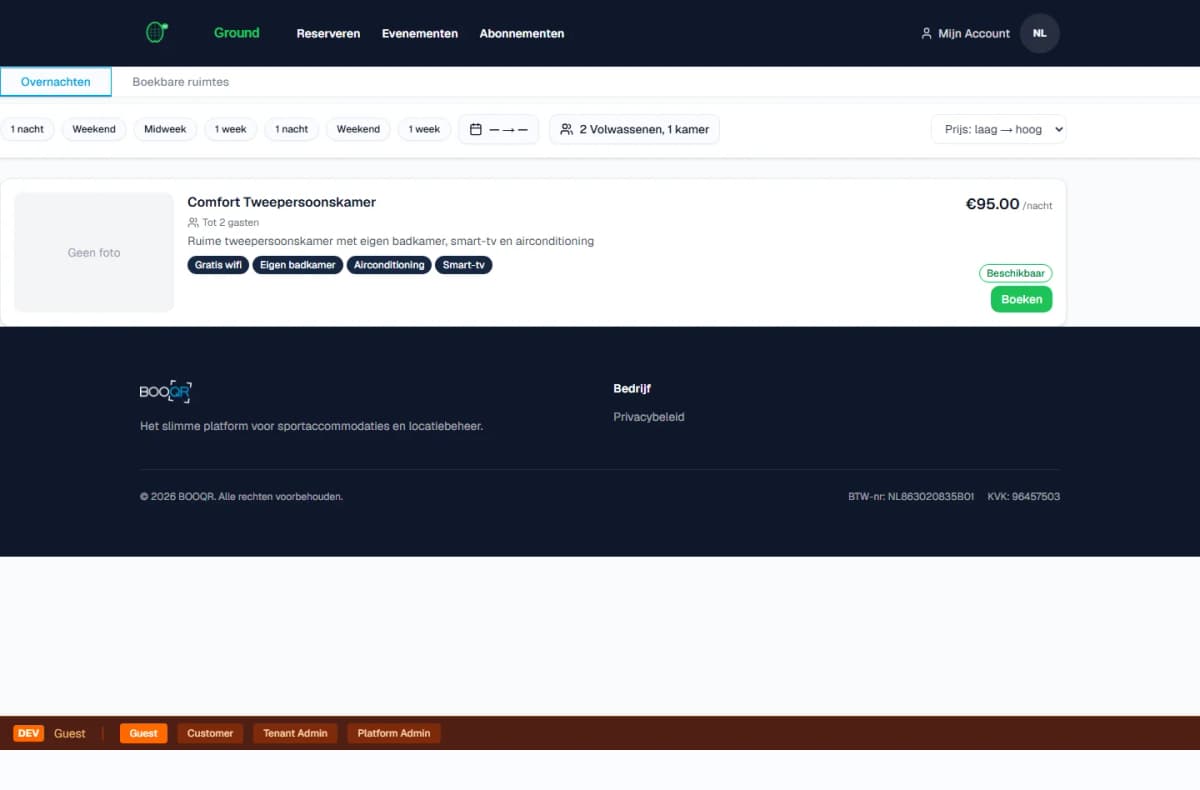1200x790 pixels.
Task: Click the Bedrijf footer heading
Action: (632, 389)
